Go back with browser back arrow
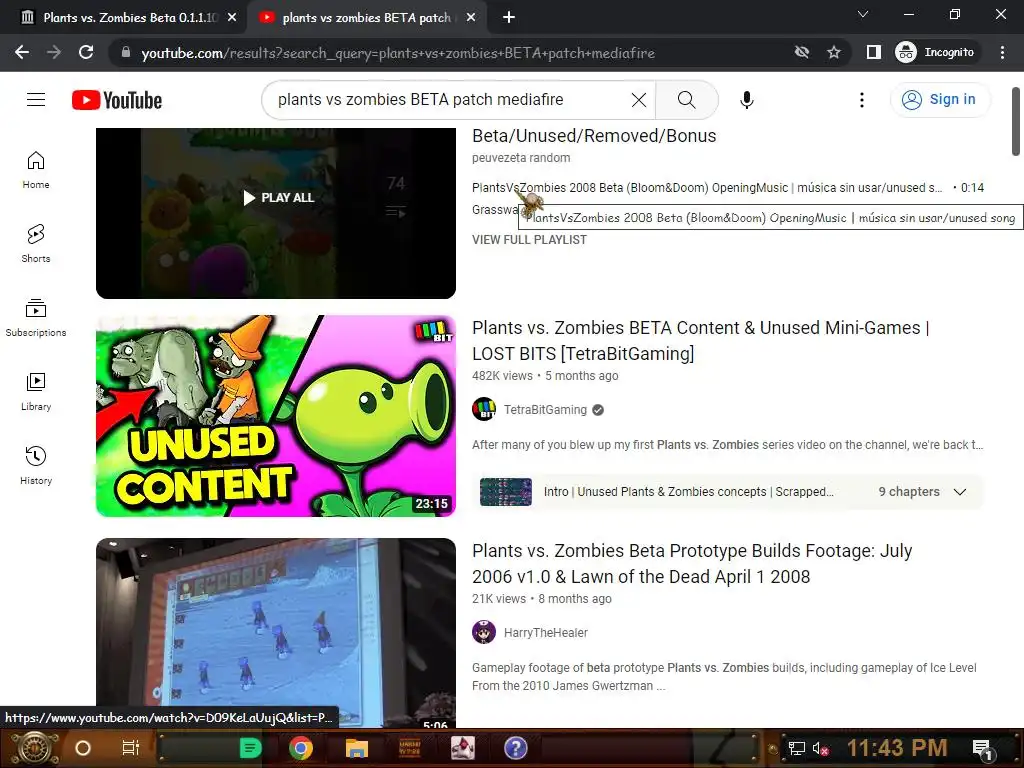This screenshot has width=1024, height=768. (22, 52)
